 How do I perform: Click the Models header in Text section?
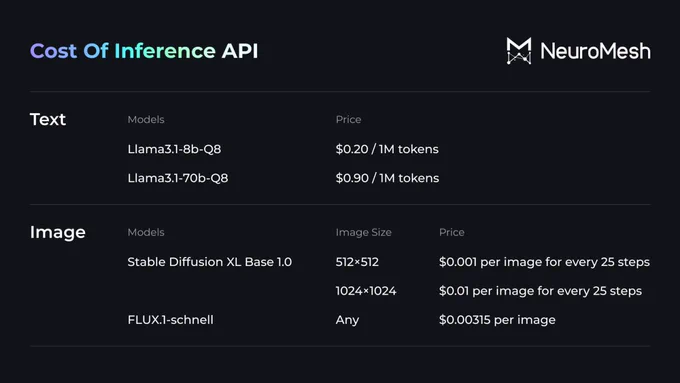[x=146, y=120]
